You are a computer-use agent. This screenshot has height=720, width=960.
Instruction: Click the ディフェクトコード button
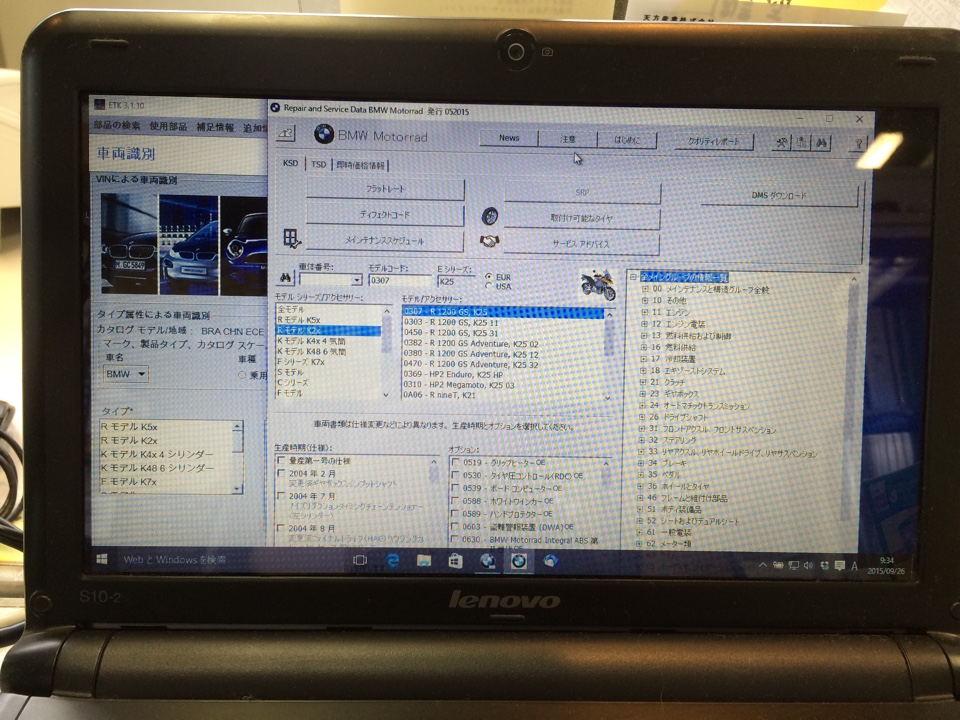tap(385, 214)
